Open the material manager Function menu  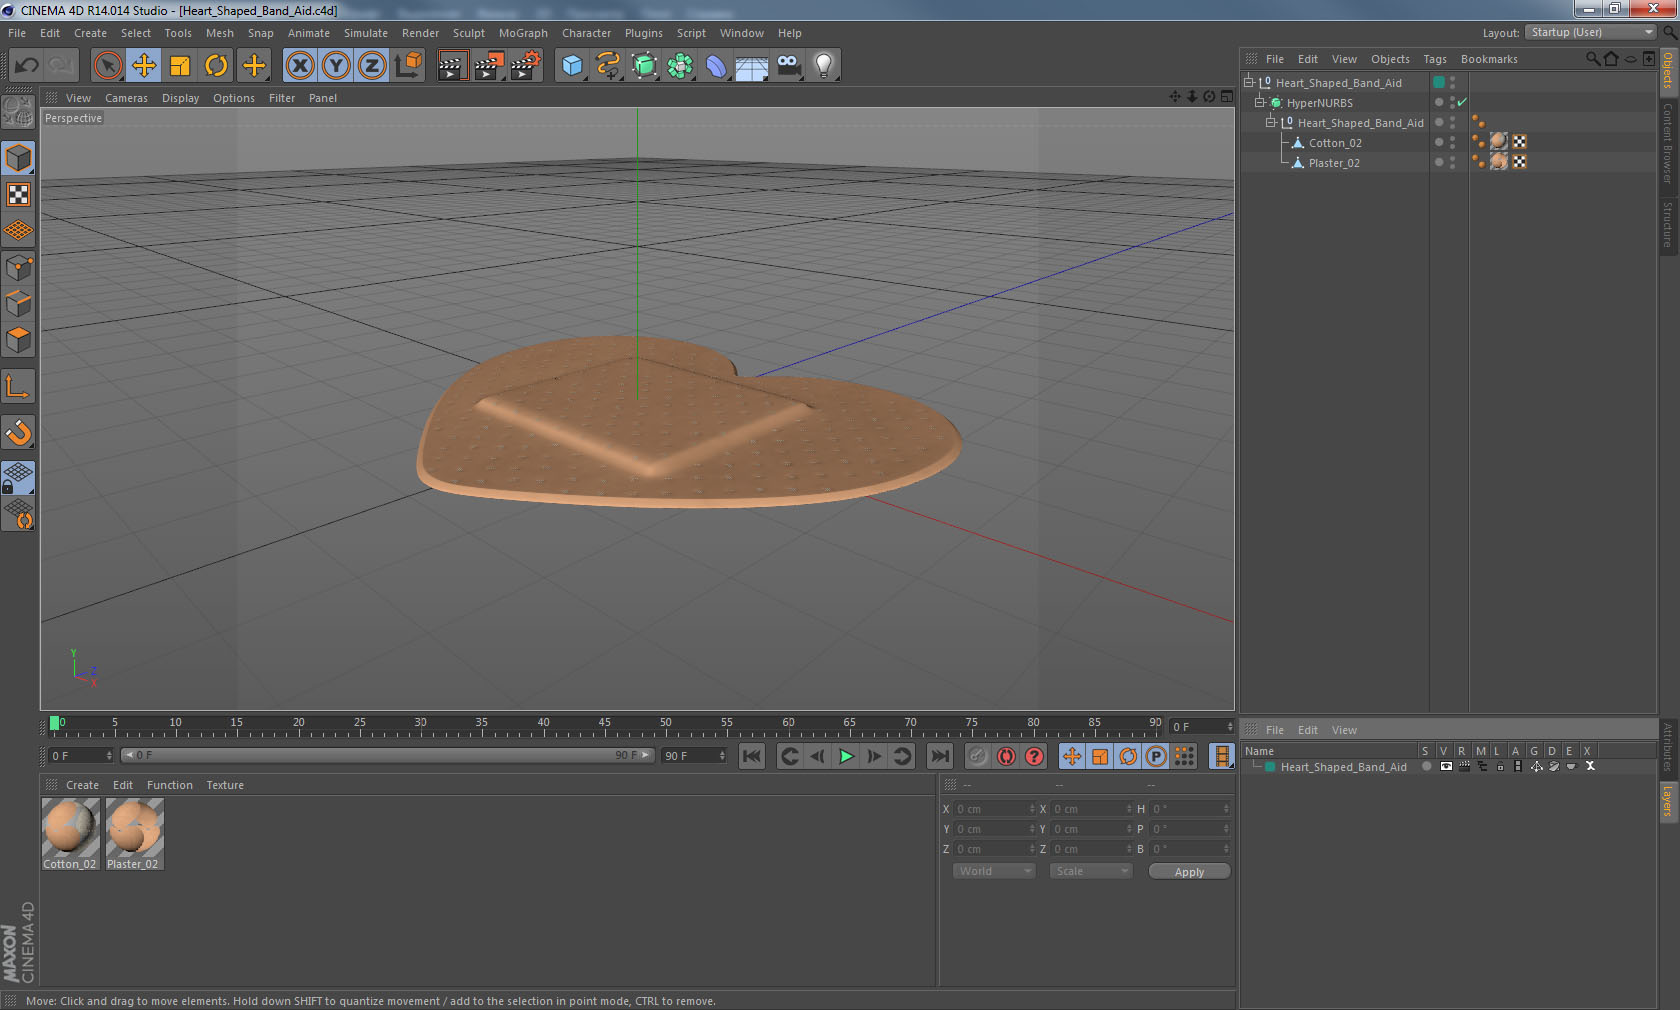click(x=170, y=785)
